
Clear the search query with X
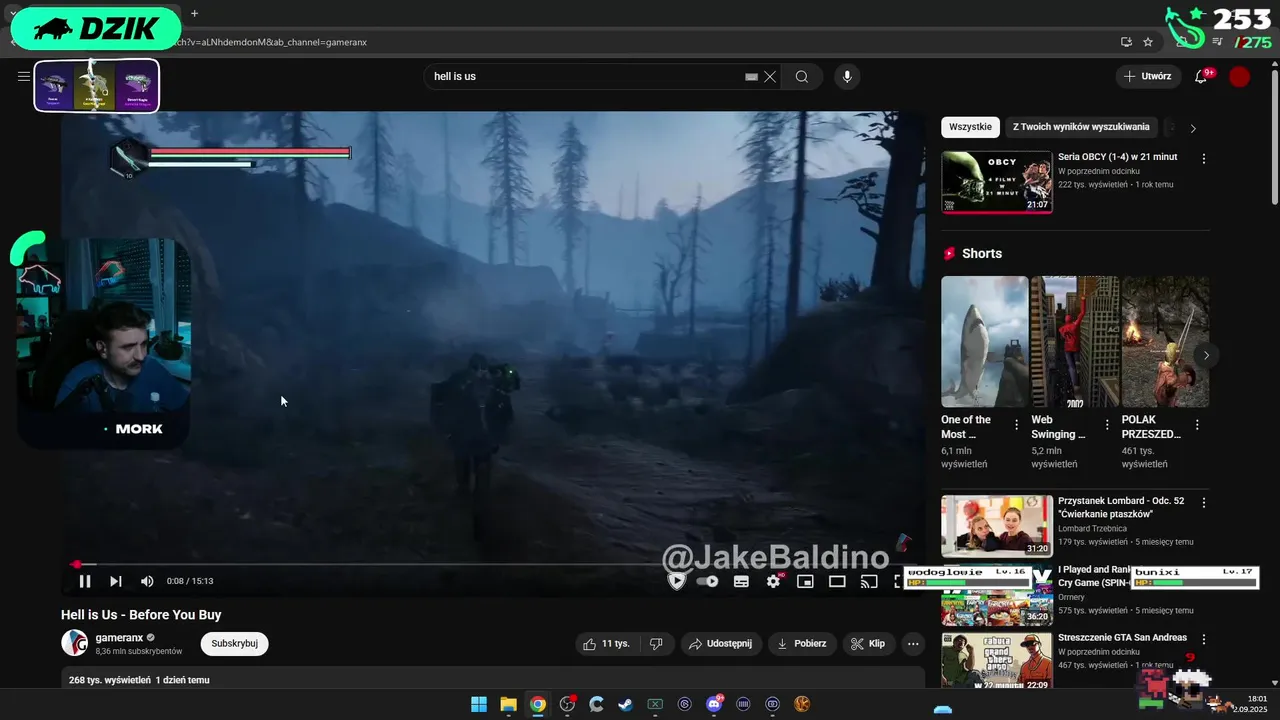point(770,77)
